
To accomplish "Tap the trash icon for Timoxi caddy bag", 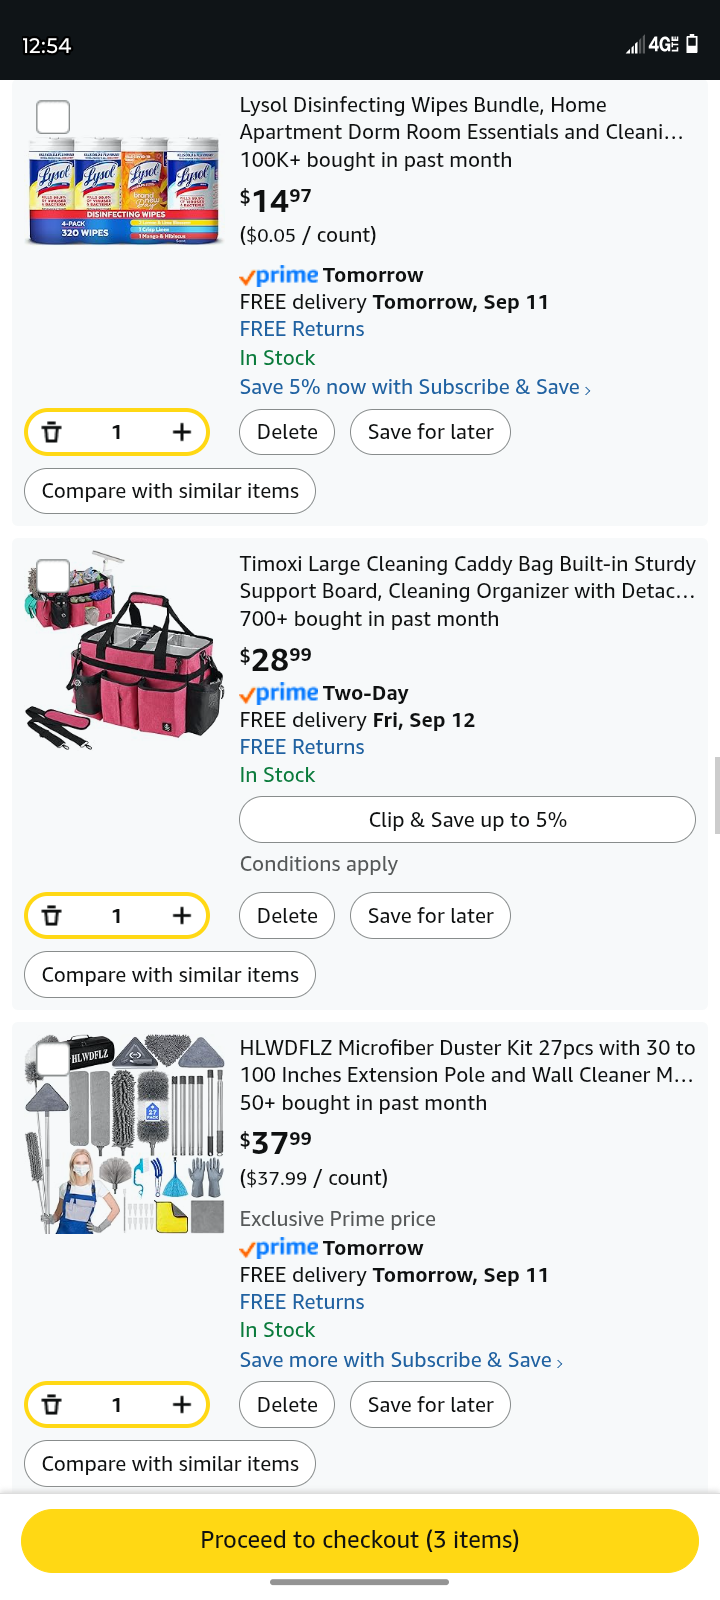I will pyautogui.click(x=52, y=916).
